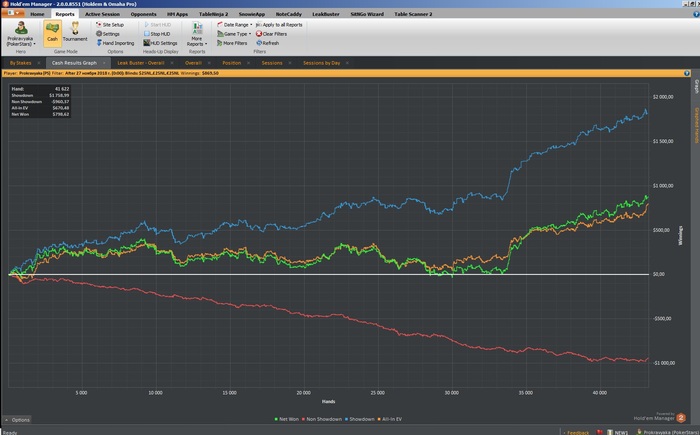This screenshot has height=435, width=700.
Task: Open the vertical Graphed Hands side tab
Action: click(696, 125)
